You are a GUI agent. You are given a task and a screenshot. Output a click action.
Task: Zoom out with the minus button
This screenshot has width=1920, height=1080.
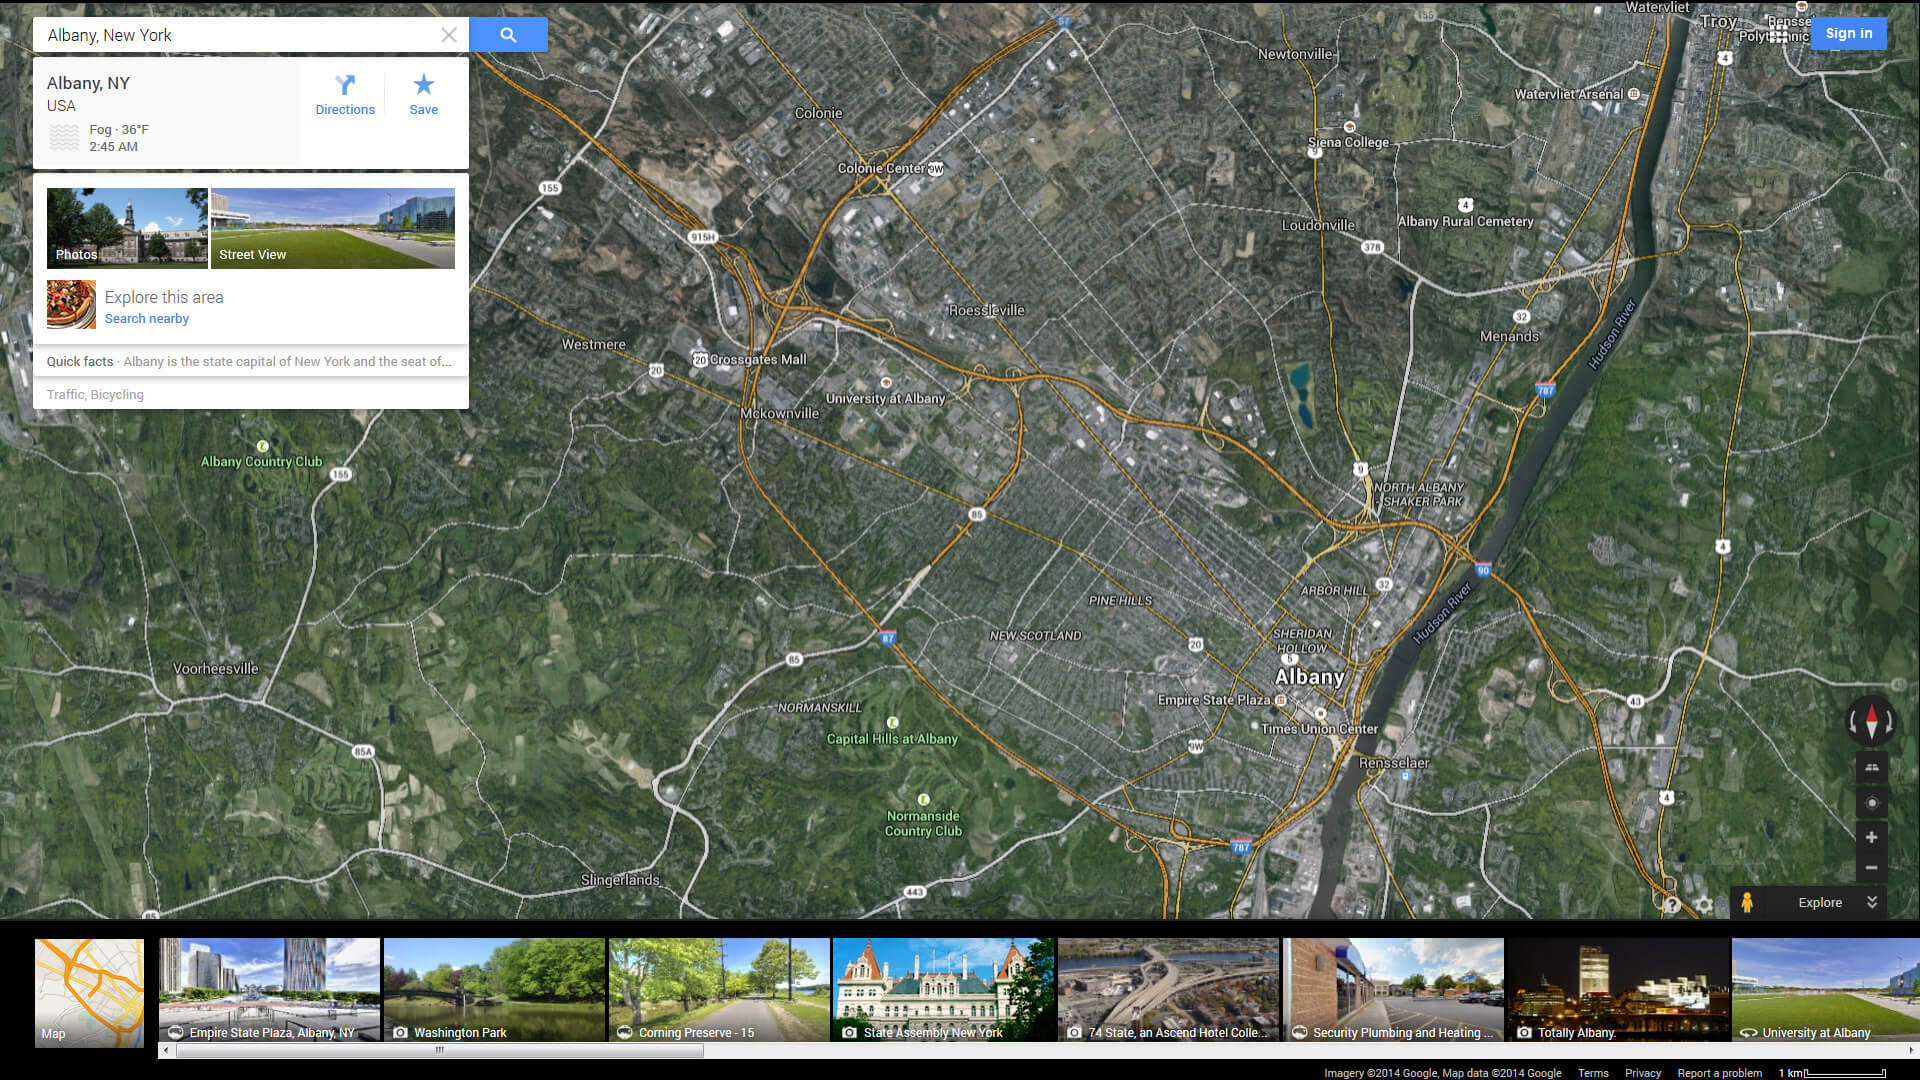(1871, 868)
